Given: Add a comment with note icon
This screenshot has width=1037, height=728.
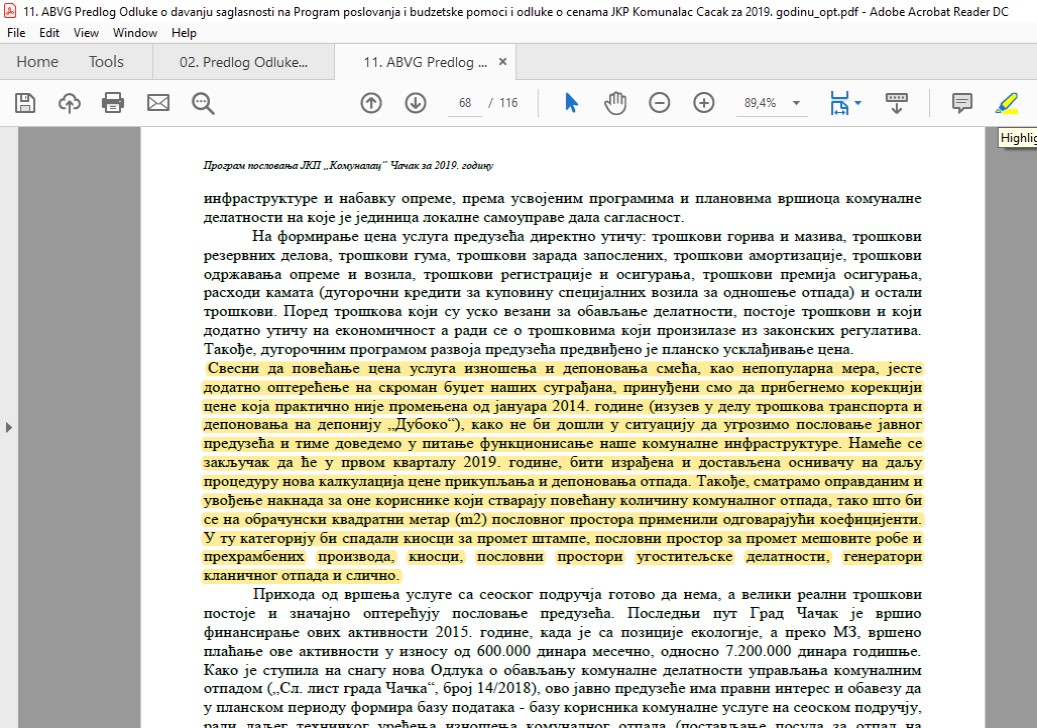Looking at the screenshot, I should click(962, 103).
